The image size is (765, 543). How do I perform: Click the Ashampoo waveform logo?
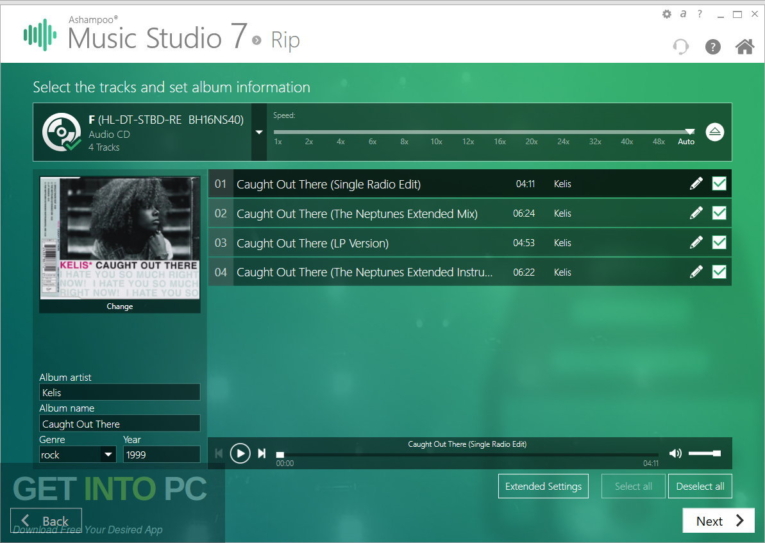(x=40, y=35)
